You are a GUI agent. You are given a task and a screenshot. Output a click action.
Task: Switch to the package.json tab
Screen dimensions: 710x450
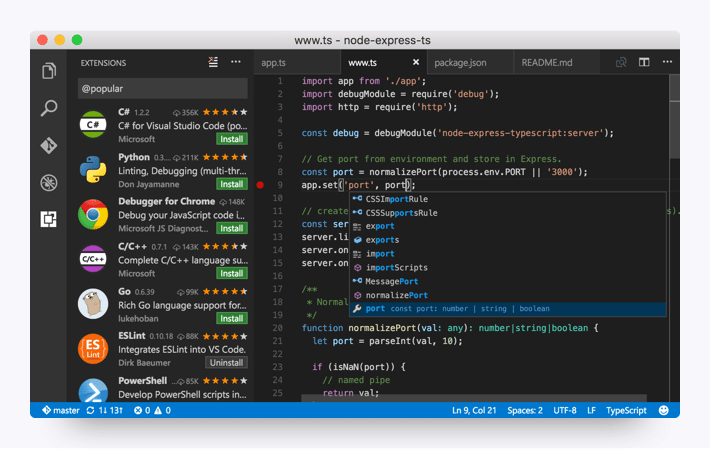point(470,62)
